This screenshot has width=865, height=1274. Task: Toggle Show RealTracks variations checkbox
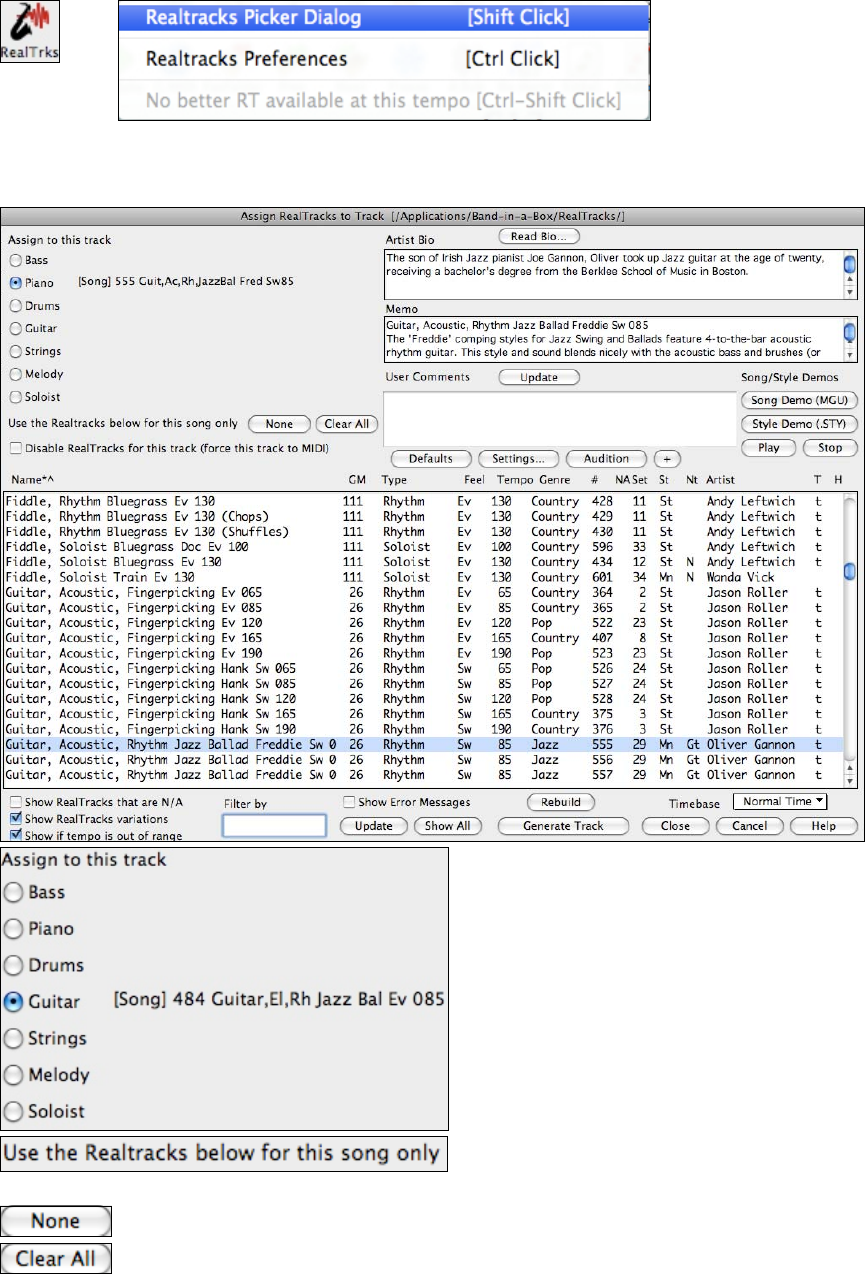(15, 819)
